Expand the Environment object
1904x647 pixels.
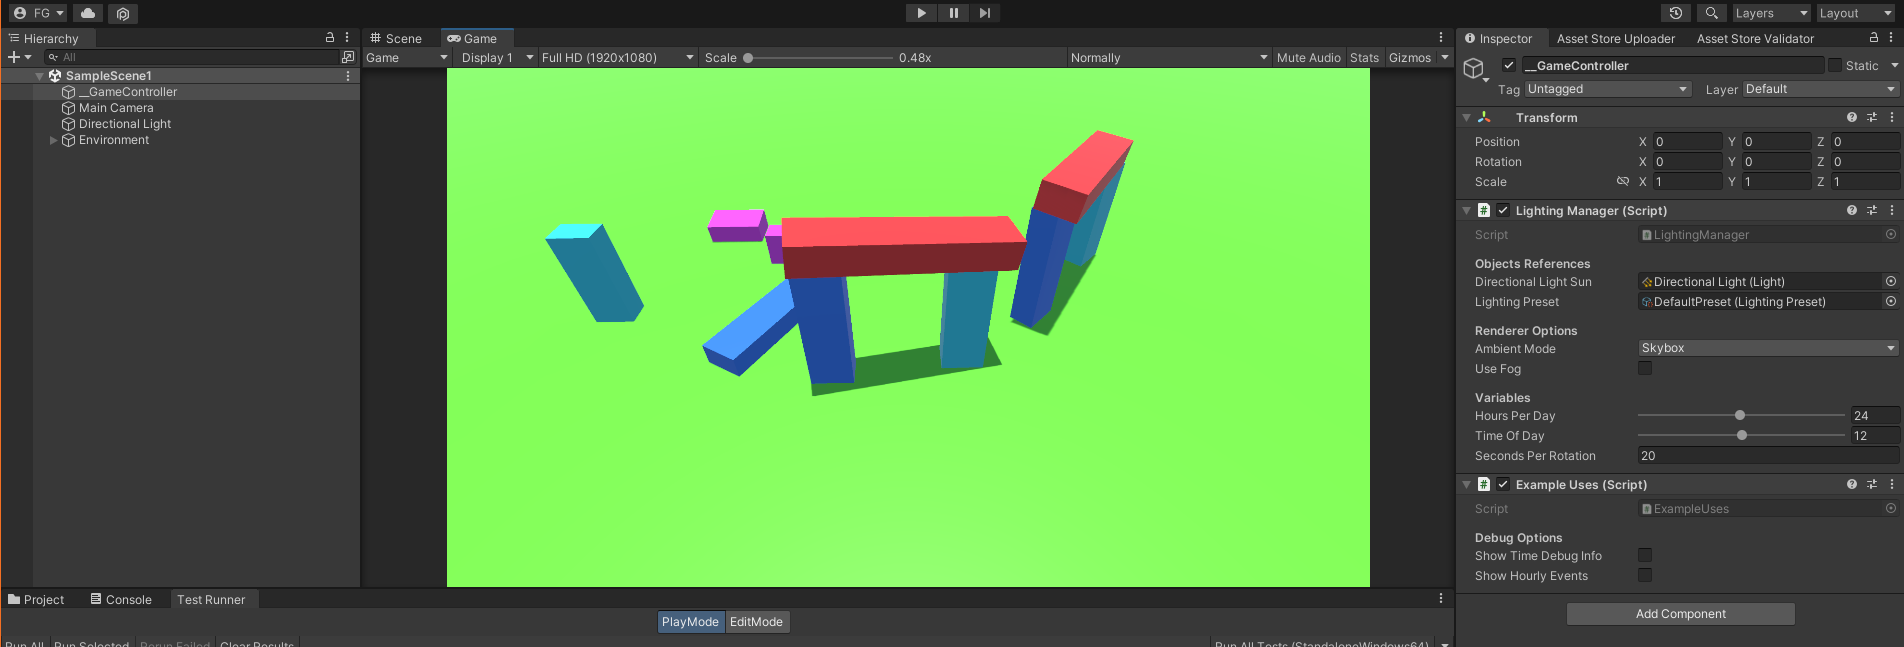54,140
